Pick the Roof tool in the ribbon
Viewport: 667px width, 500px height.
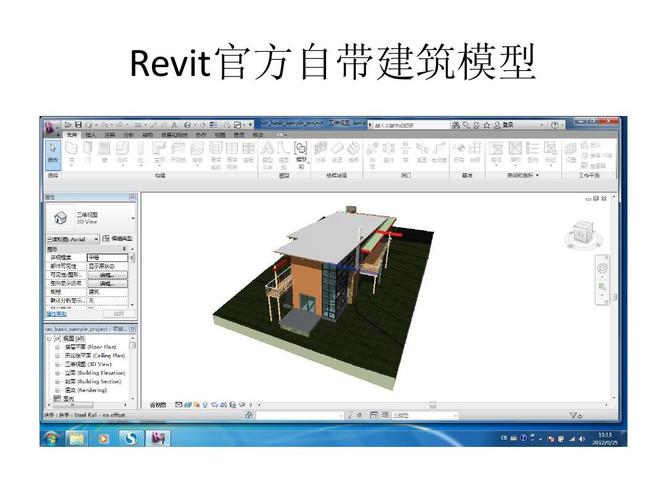coord(159,152)
